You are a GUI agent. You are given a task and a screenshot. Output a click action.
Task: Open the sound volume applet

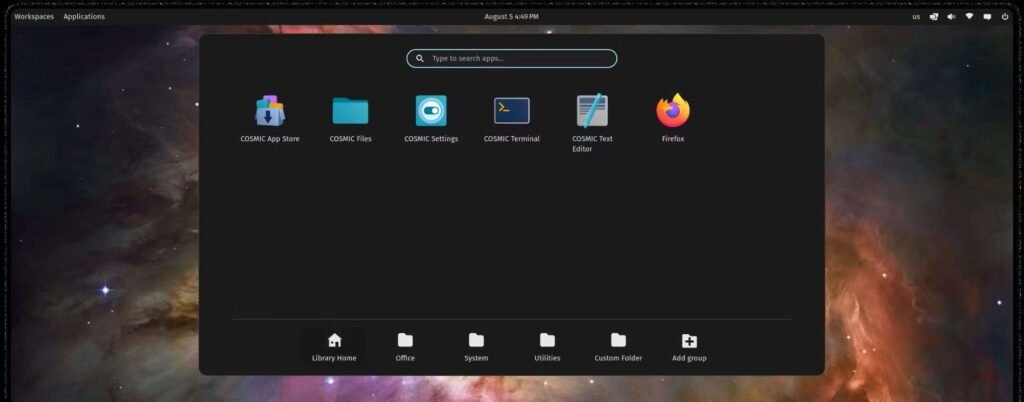(951, 16)
